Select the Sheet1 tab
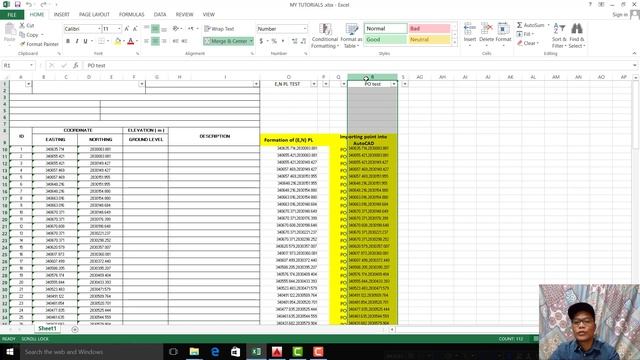Viewport: 640px width, 360px height. coord(47,329)
